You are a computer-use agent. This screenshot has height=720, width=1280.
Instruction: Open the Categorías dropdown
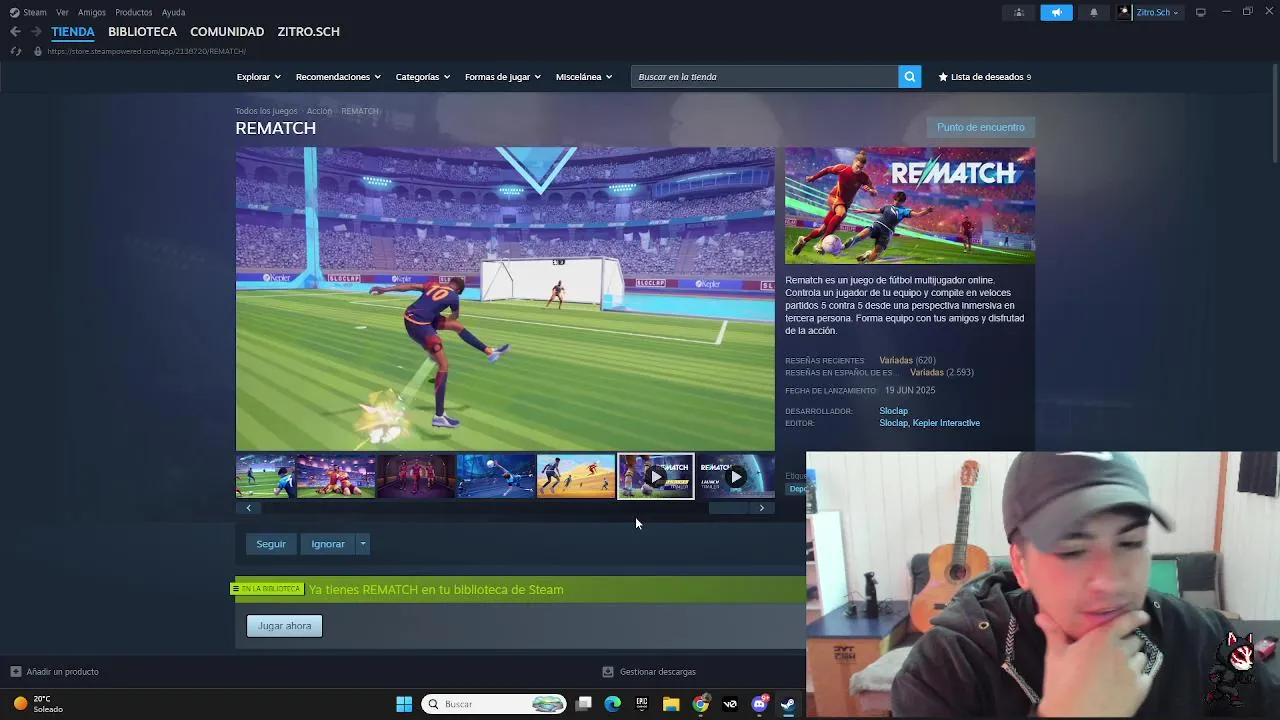click(422, 77)
